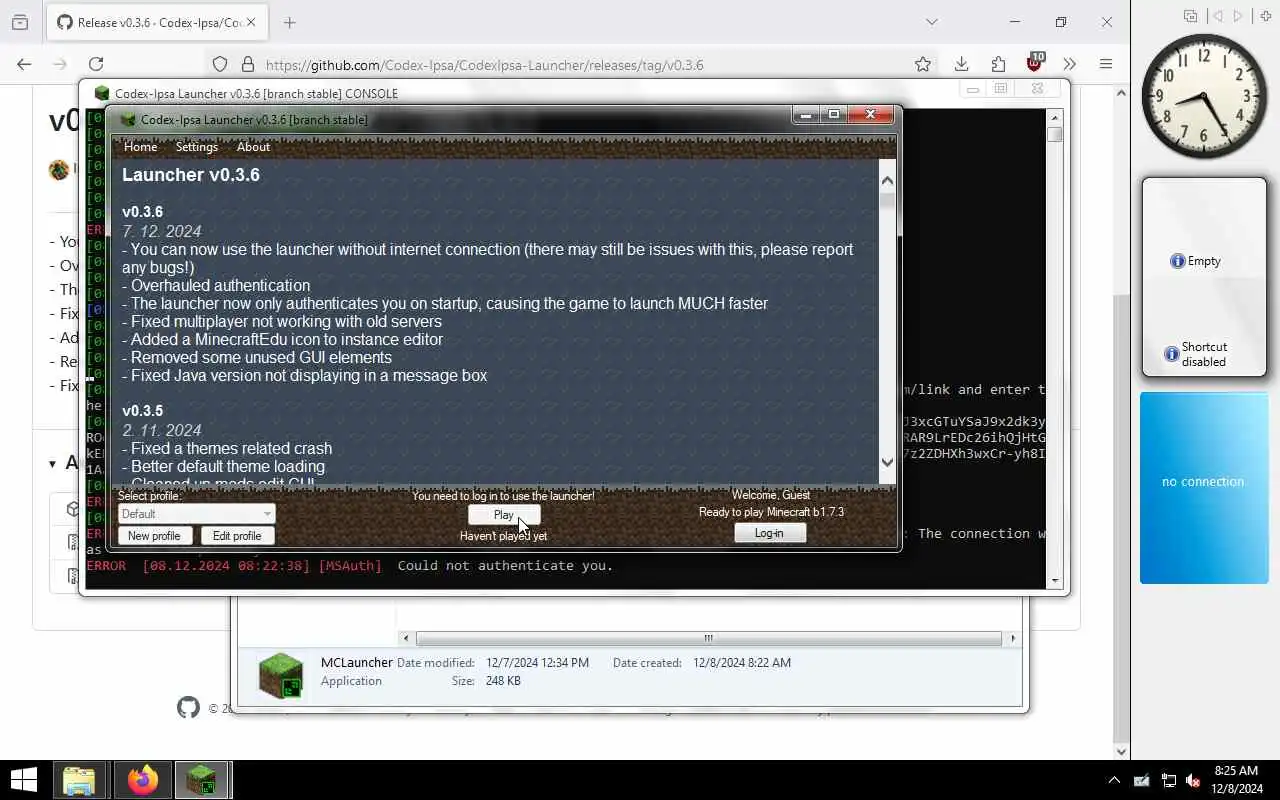The image size is (1280, 800).
Task: Open the About menu in the launcher
Action: coord(253,147)
